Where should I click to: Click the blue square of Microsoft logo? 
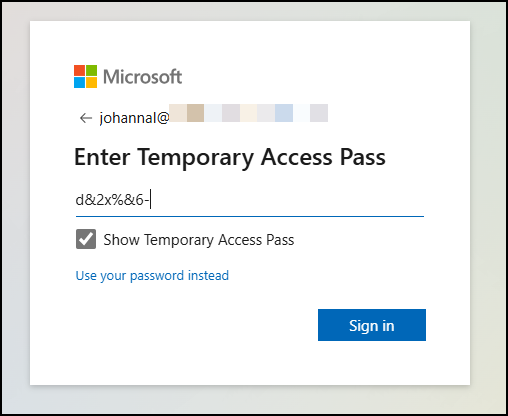click(x=79, y=82)
